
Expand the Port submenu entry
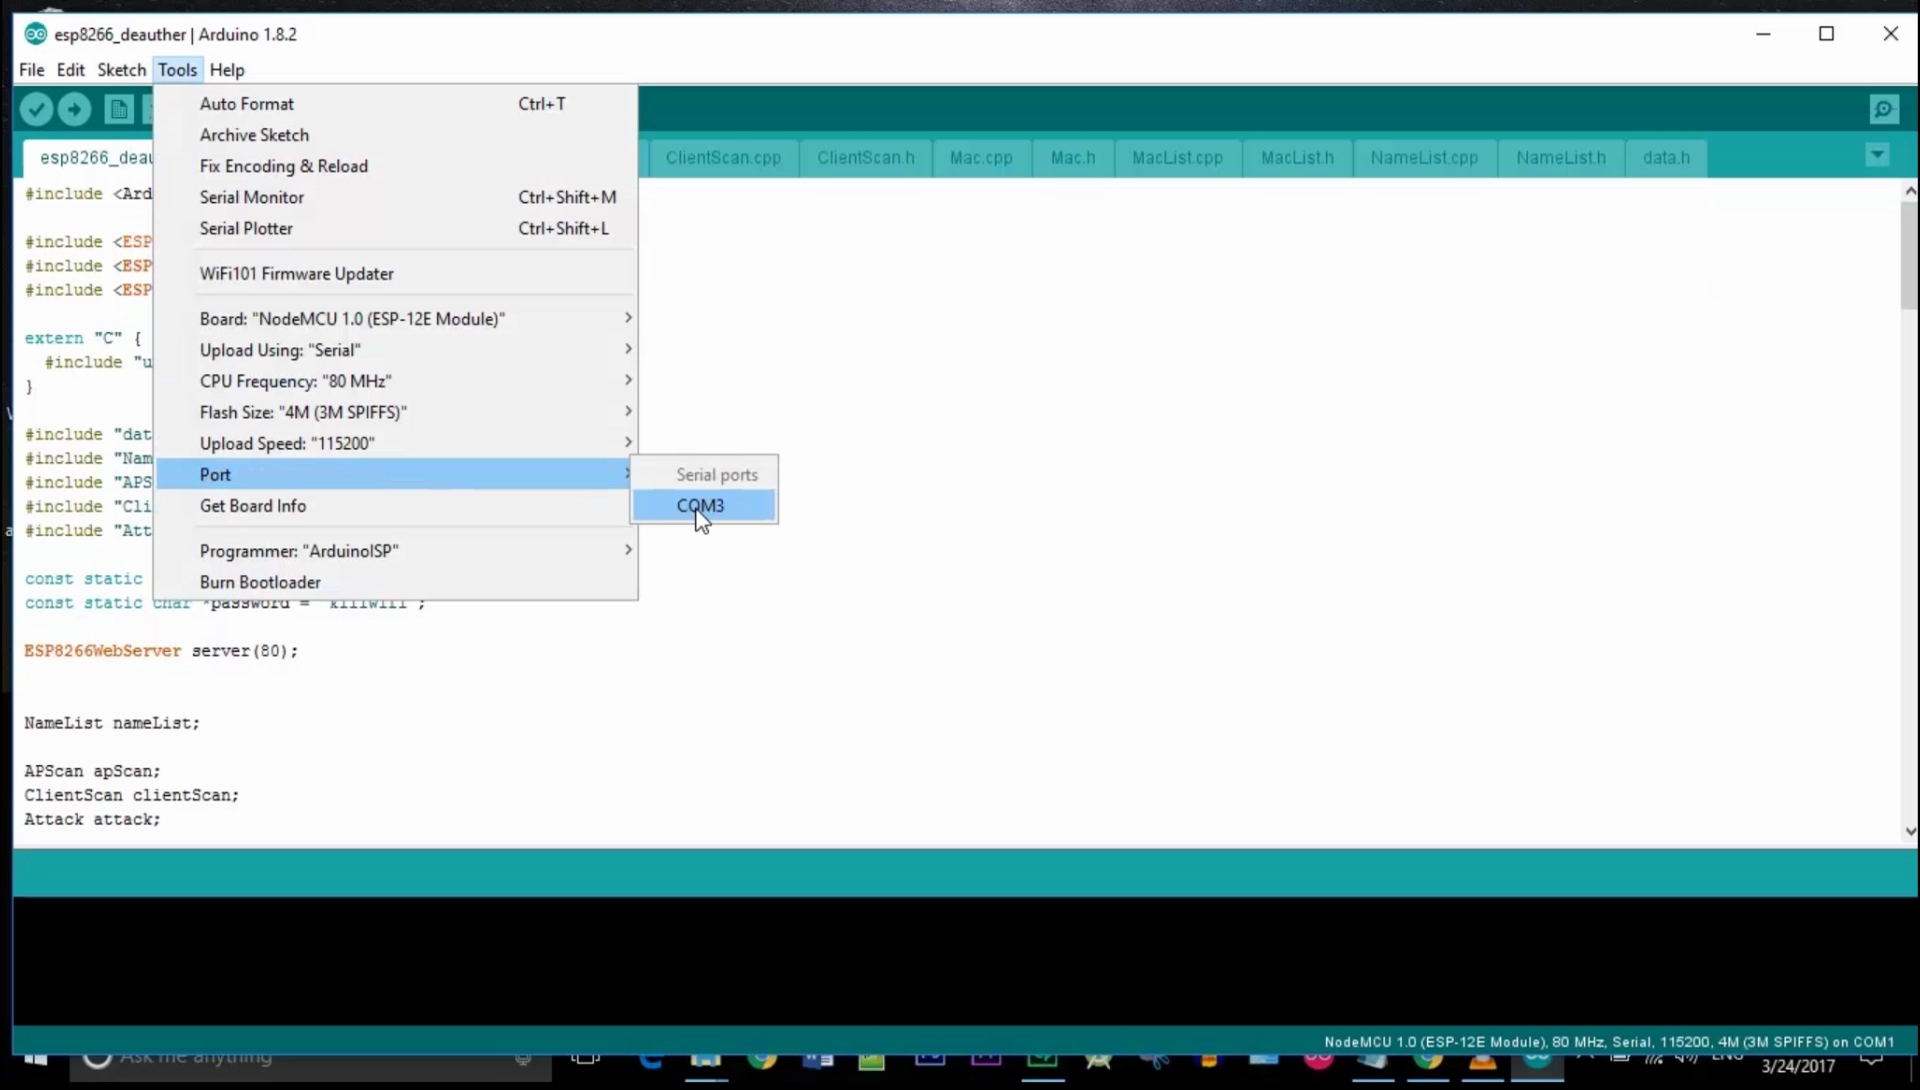[x=397, y=474]
